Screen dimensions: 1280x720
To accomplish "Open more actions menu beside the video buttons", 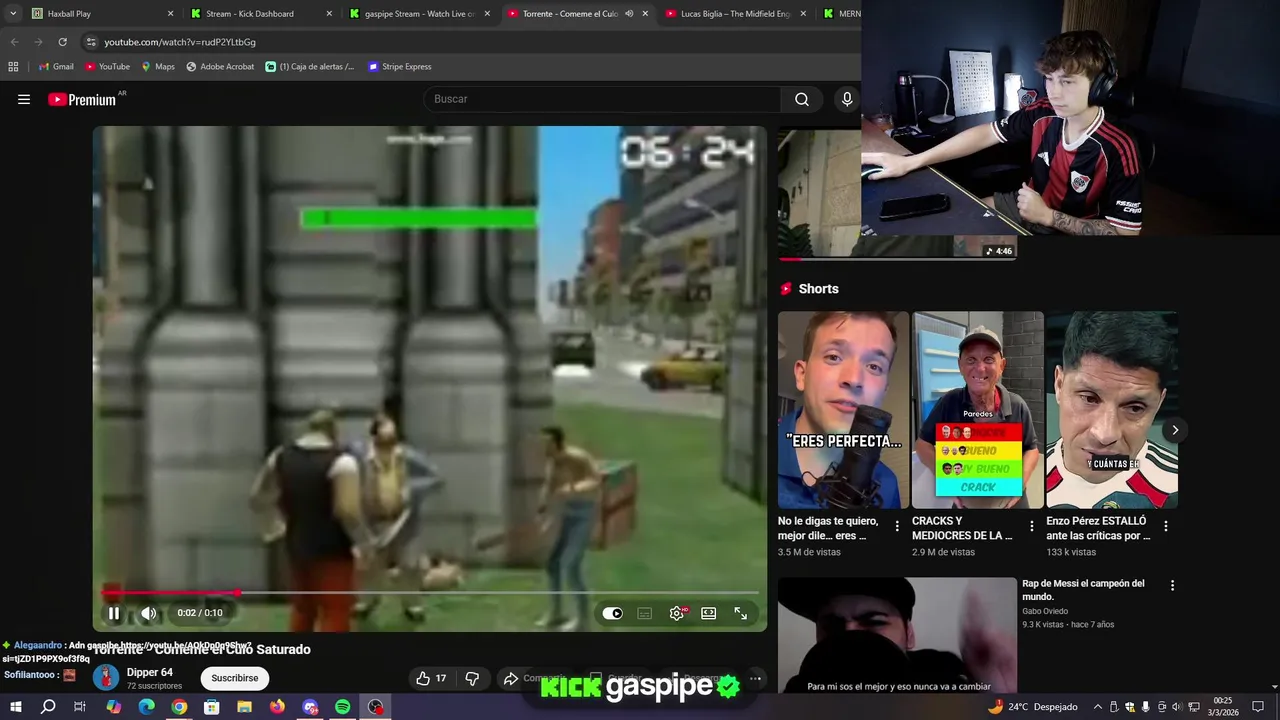I will [756, 678].
